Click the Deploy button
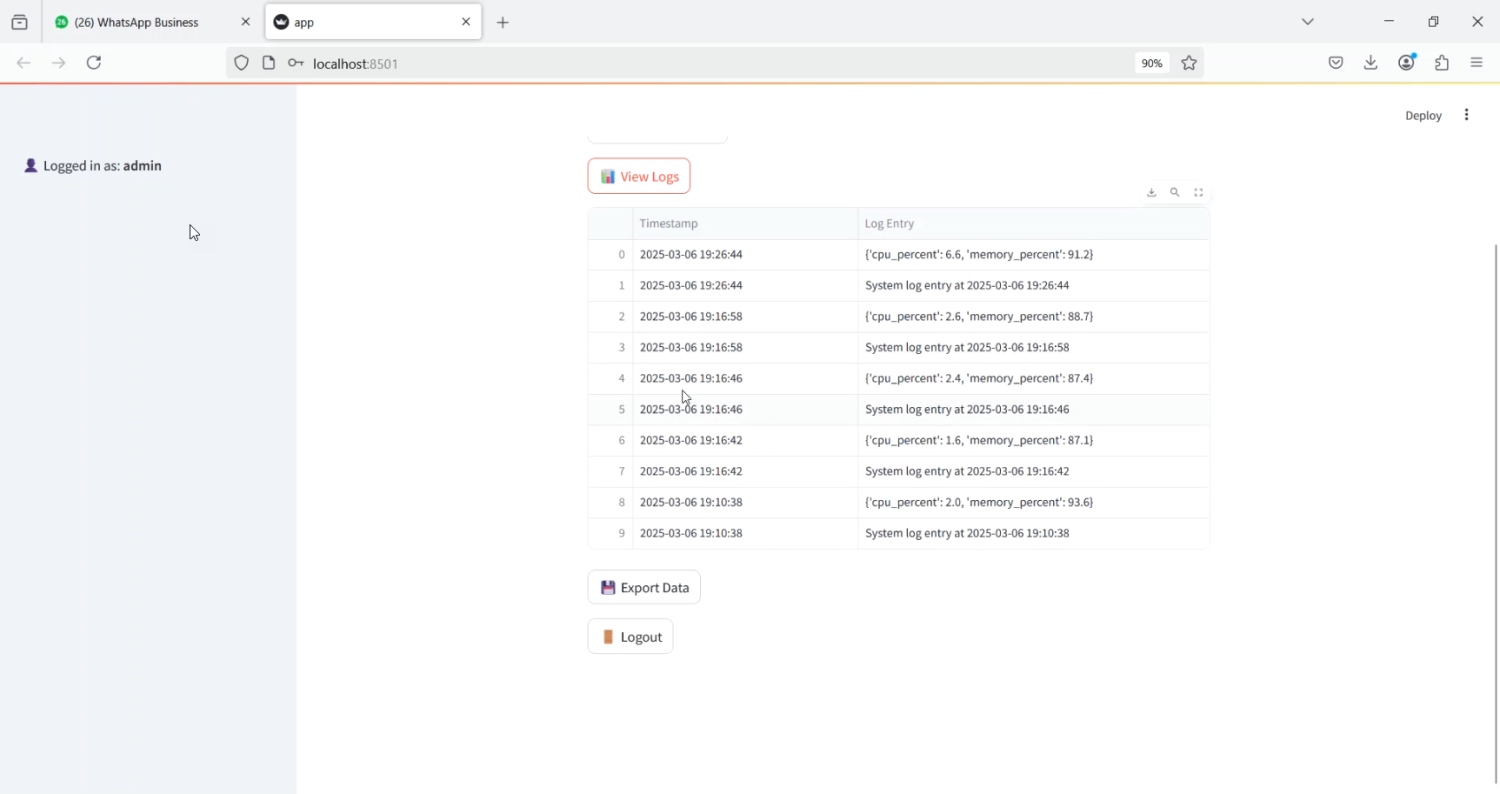The width and height of the screenshot is (1500, 794). [1423, 116]
